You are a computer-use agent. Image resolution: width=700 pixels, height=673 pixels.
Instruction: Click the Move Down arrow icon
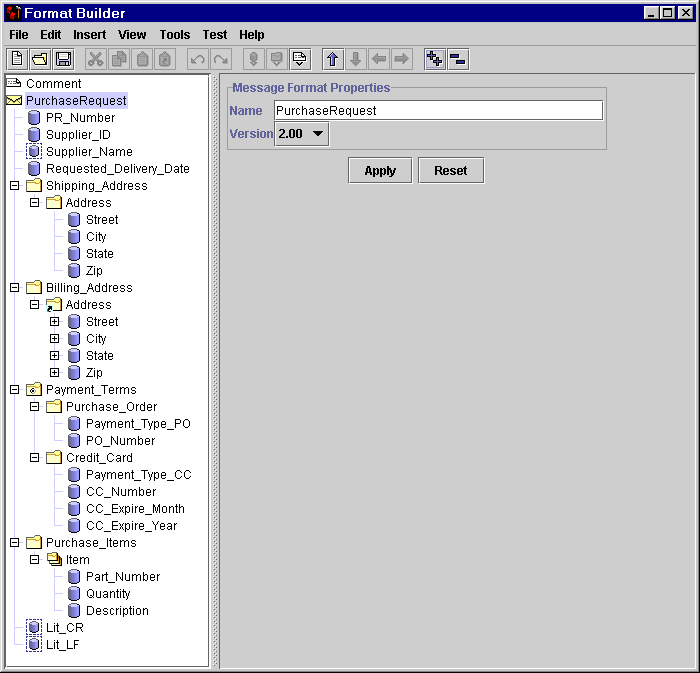click(356, 59)
